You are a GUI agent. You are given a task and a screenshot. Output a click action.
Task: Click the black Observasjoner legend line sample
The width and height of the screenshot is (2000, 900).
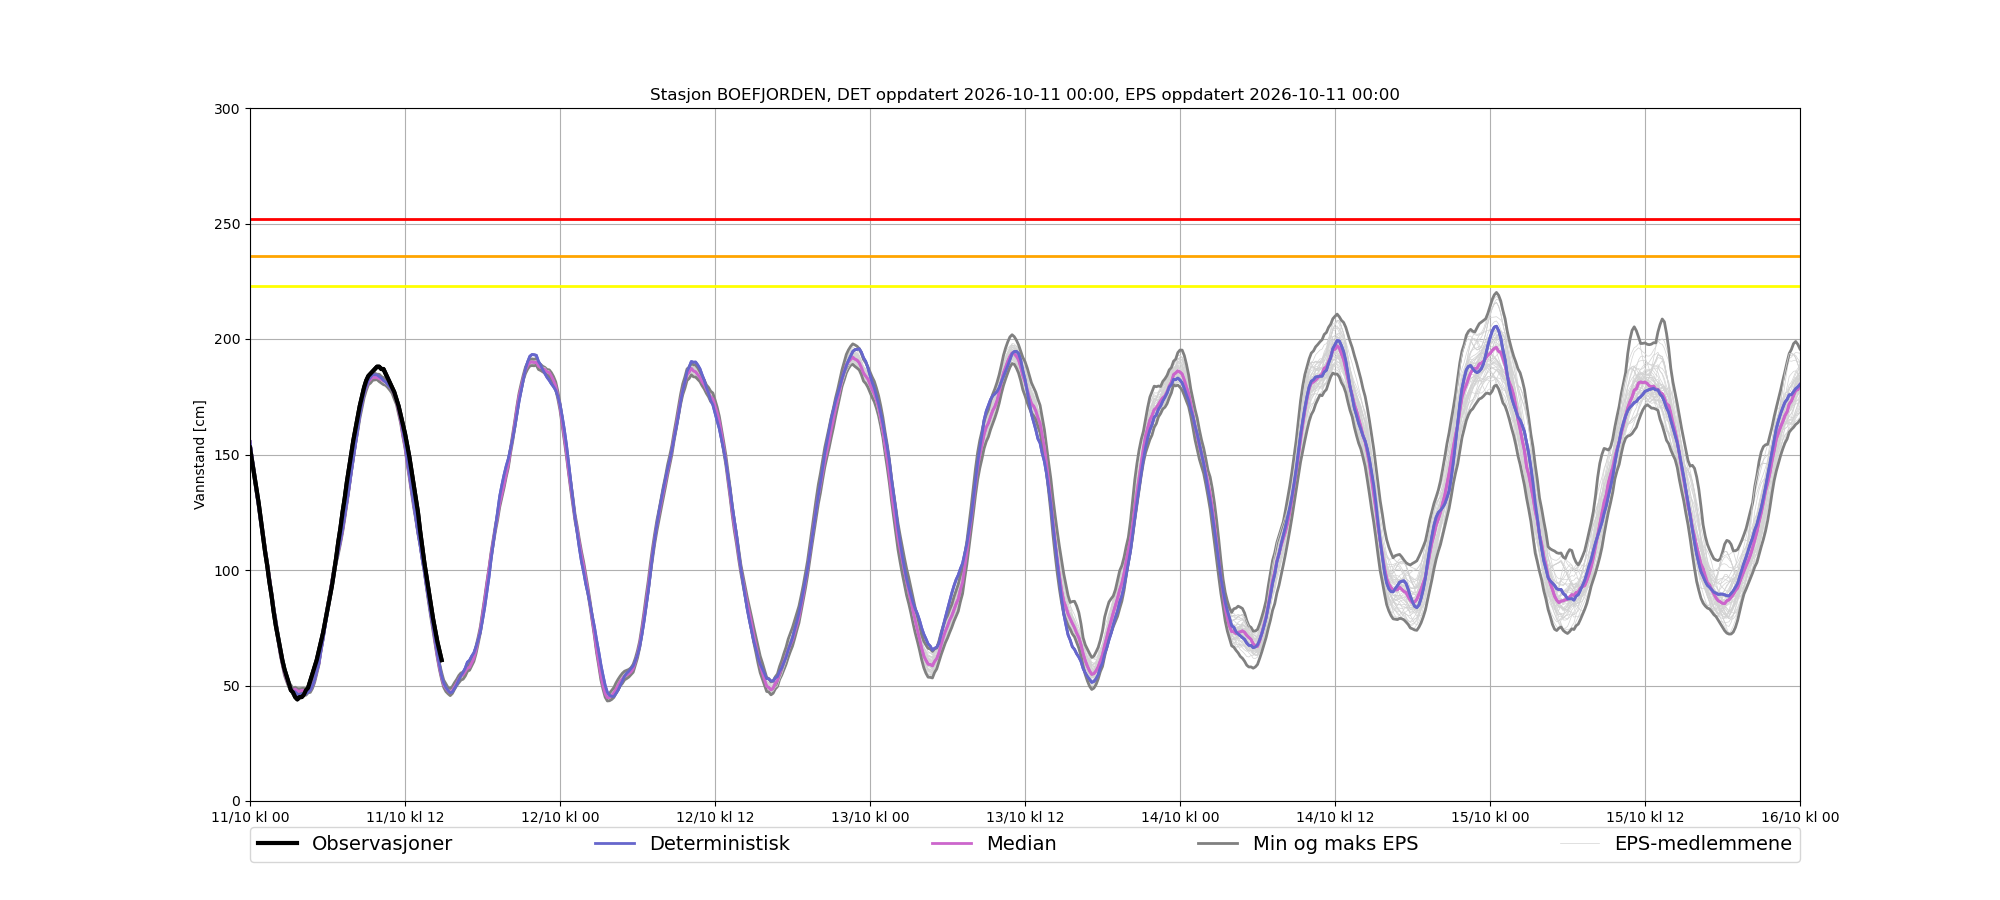pyautogui.click(x=277, y=844)
